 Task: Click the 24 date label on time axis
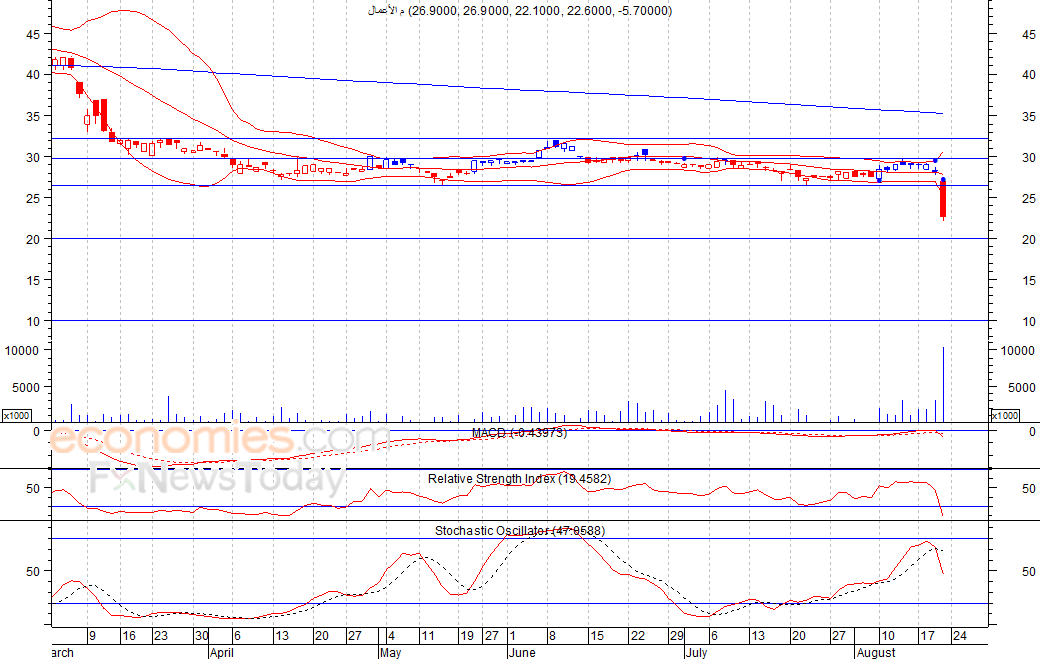tap(959, 636)
